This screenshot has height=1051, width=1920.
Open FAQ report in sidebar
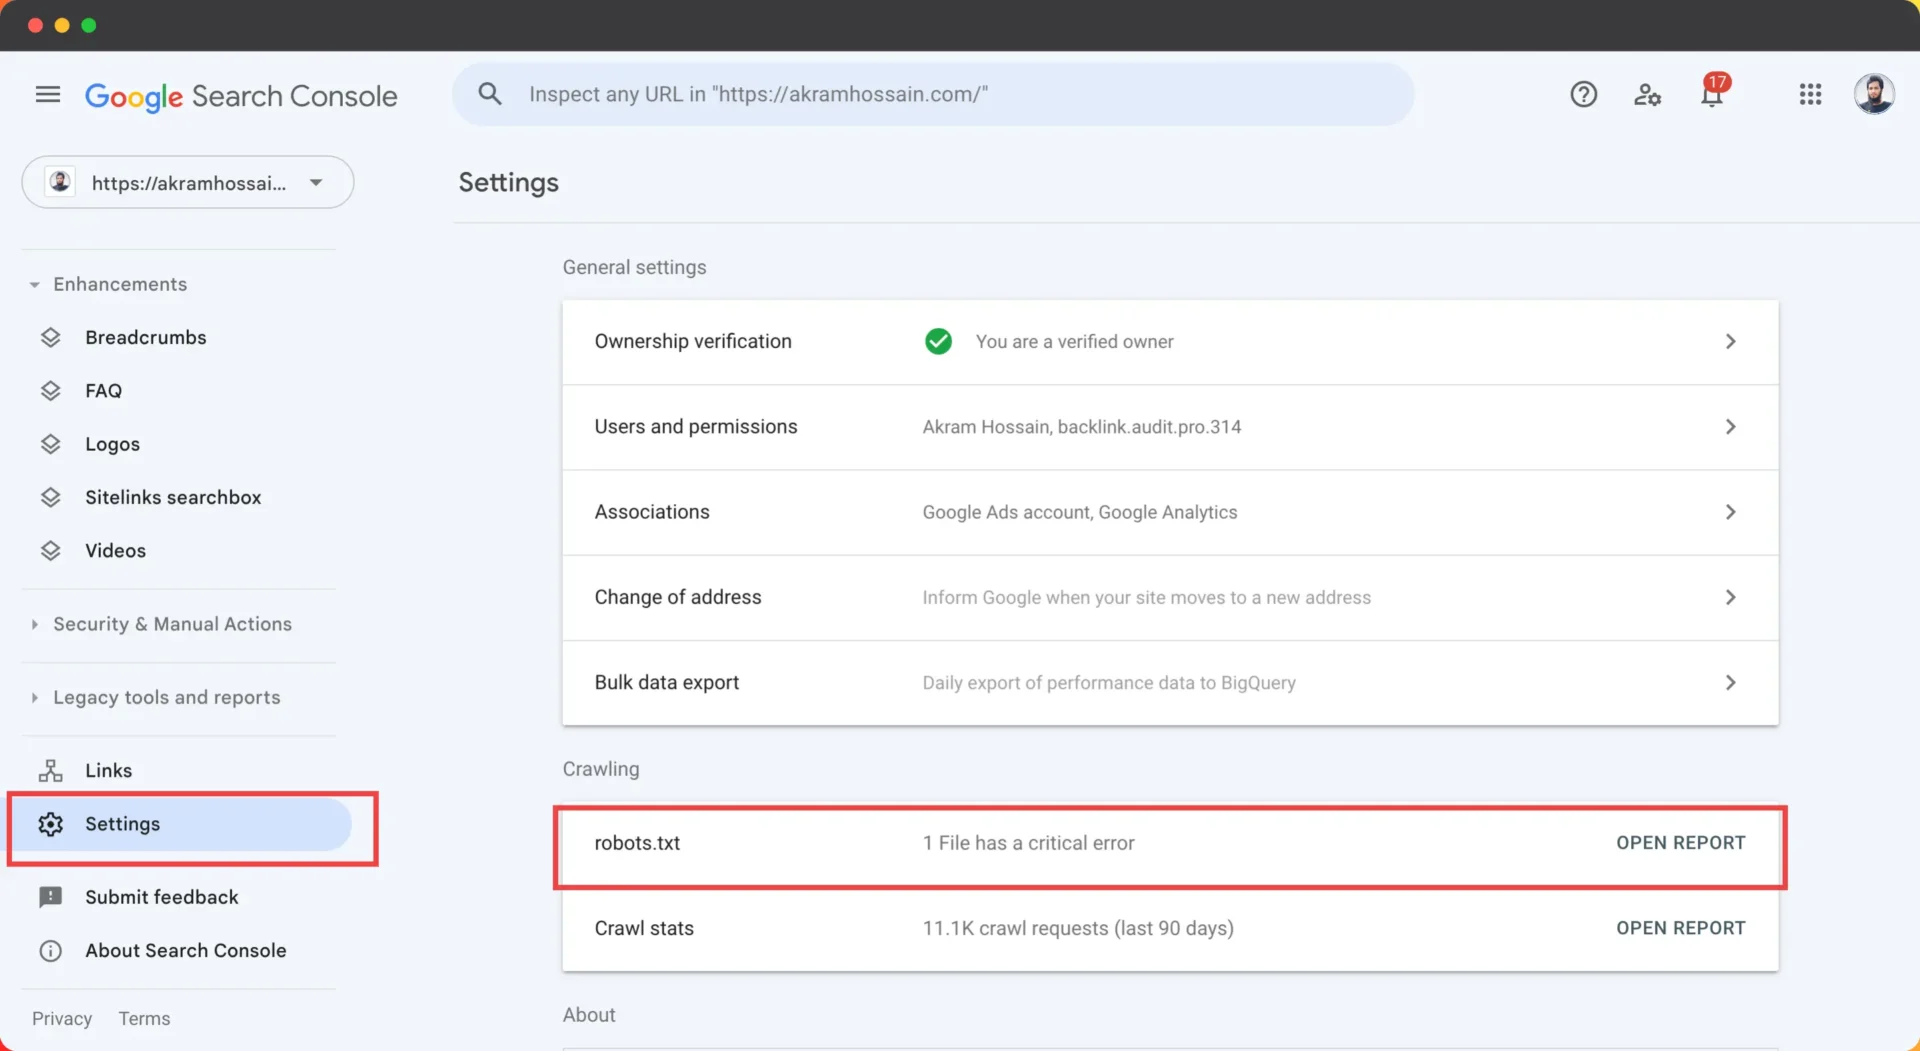(104, 390)
